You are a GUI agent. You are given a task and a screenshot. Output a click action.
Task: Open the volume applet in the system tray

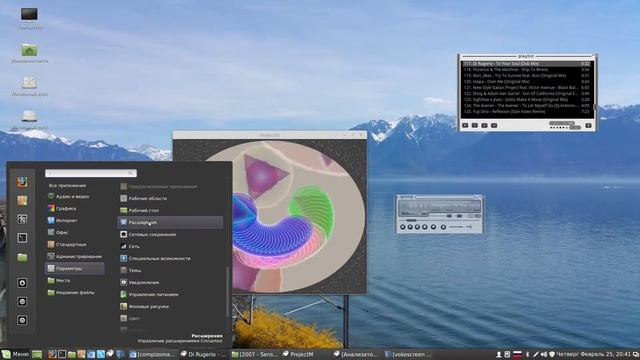pos(544,354)
